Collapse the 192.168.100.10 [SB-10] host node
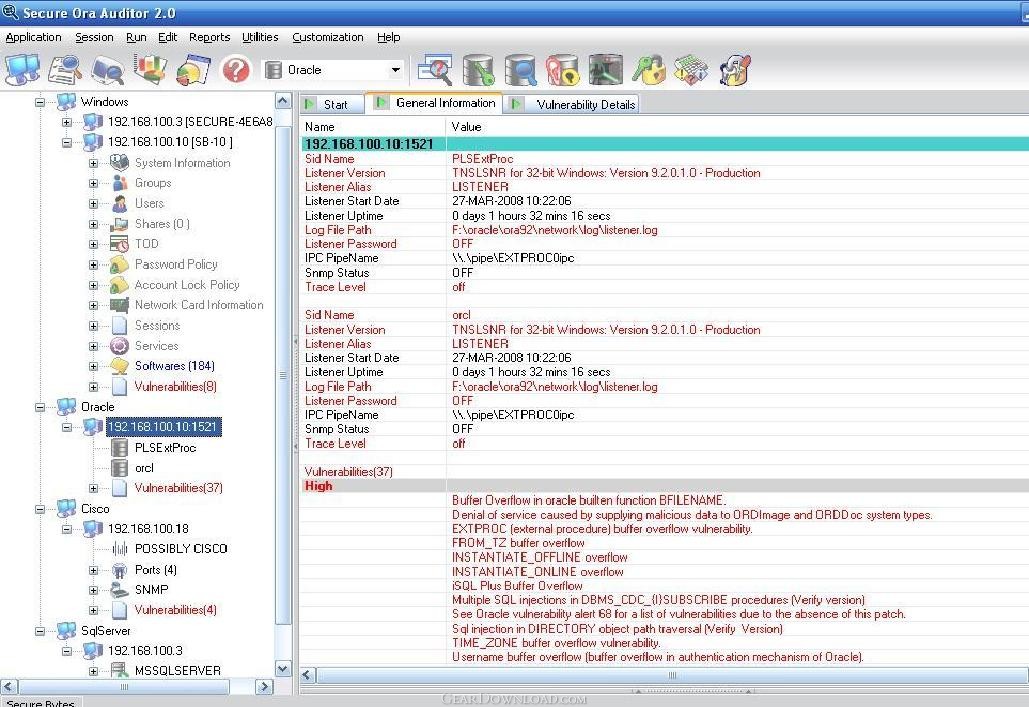The image size is (1029, 707). click(67, 142)
